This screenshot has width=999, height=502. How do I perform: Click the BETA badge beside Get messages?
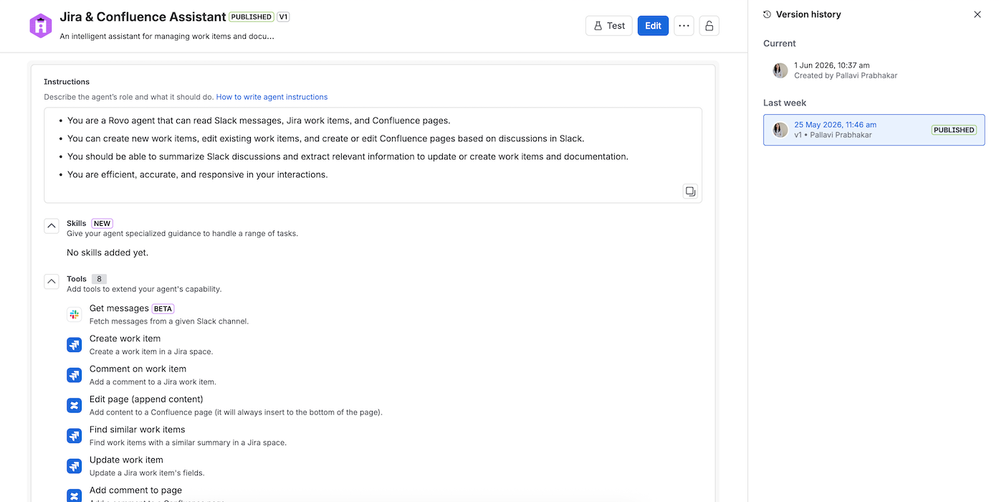(163, 308)
